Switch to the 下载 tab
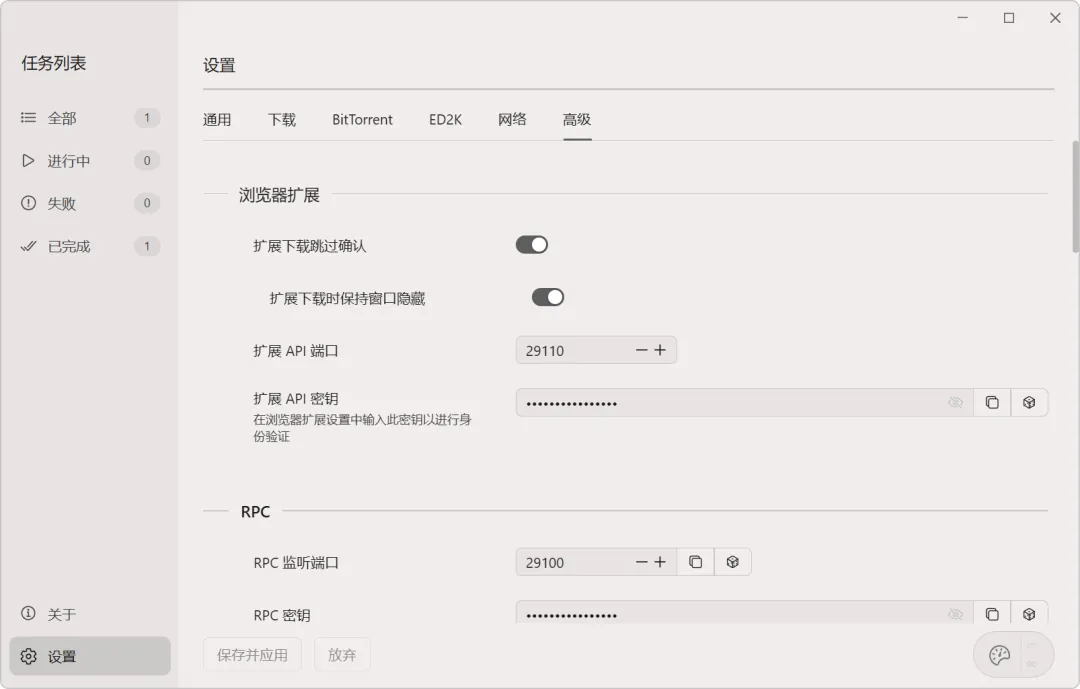 (x=282, y=119)
